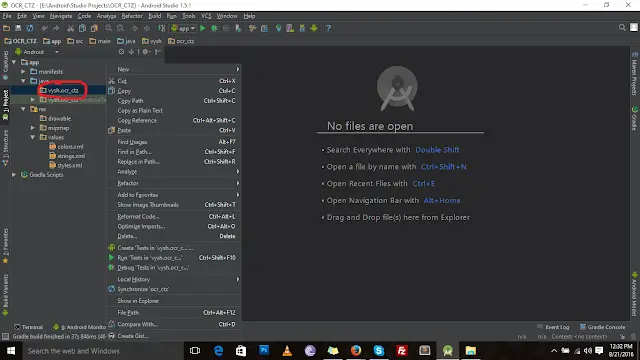
Task: Click the Save All toolbar icon
Action: point(18,28)
